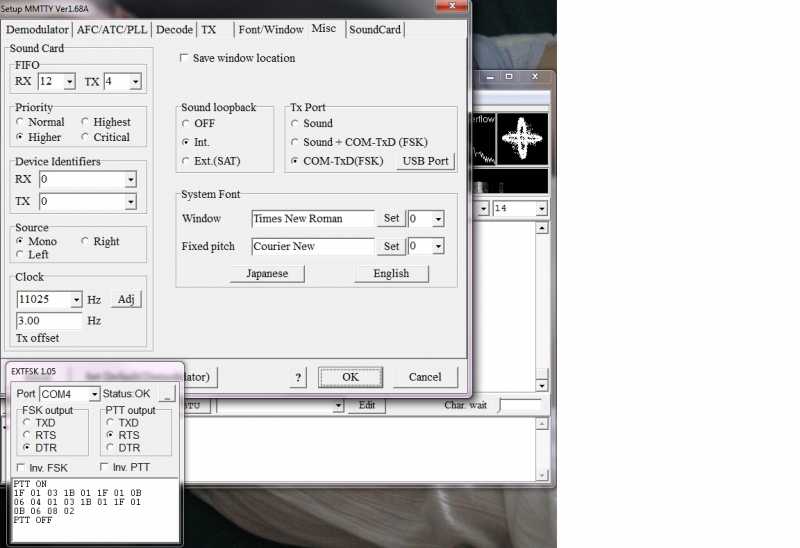Cancel the Setup MMTTY dialog
The image size is (800, 548).
coord(425,377)
